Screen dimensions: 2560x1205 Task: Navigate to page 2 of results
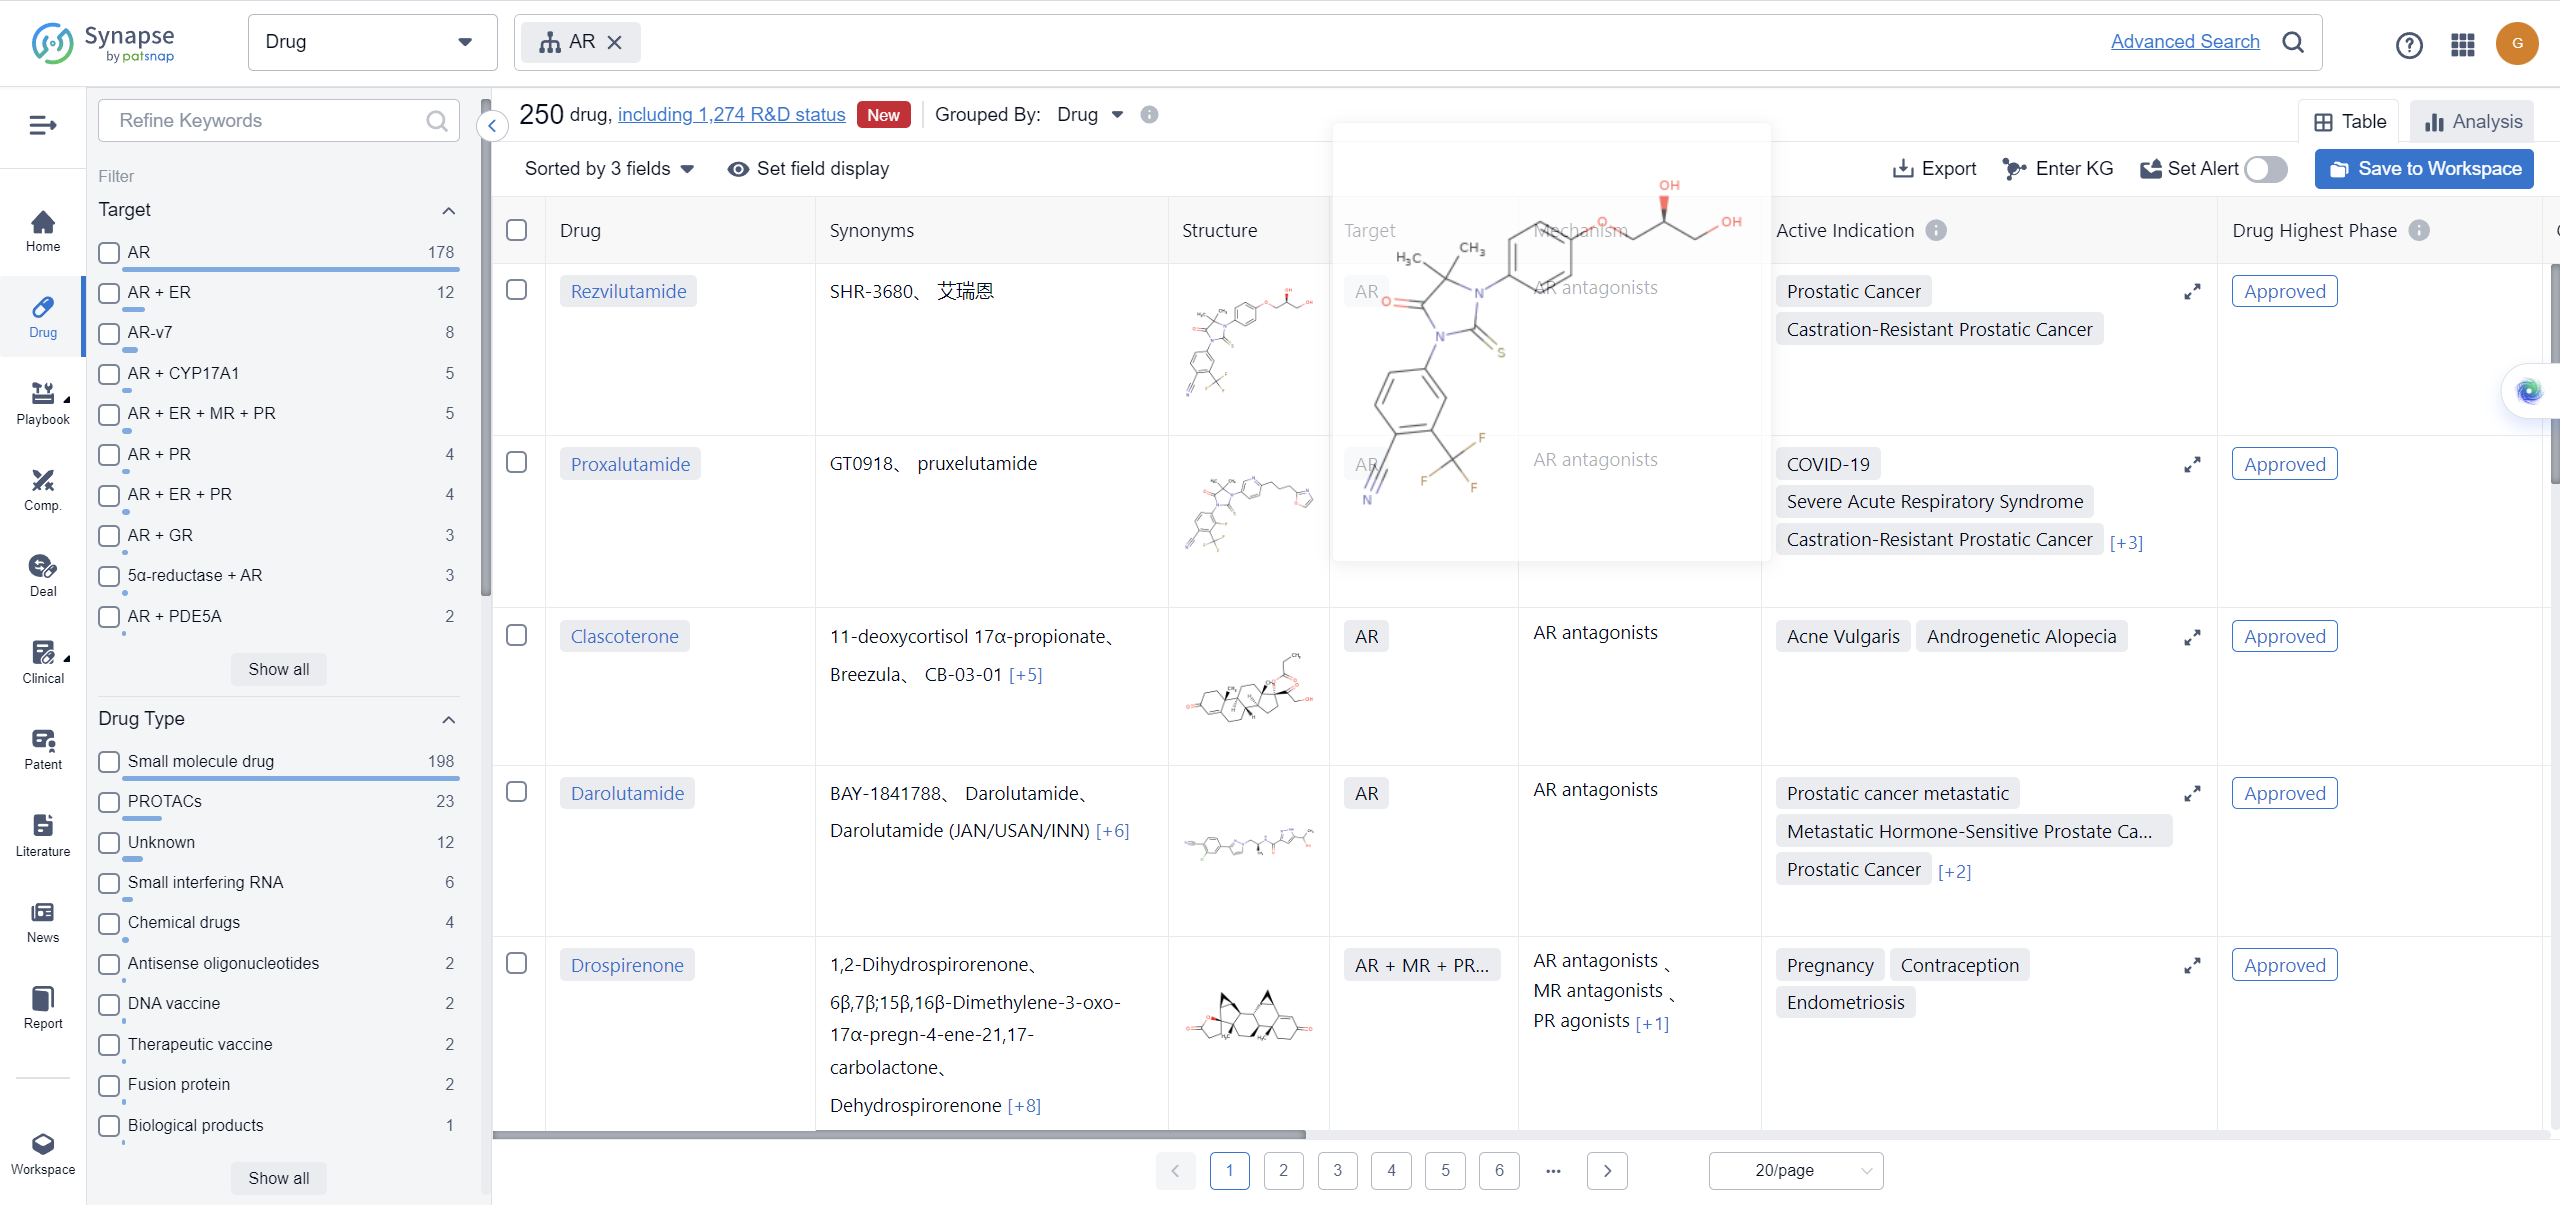1285,1171
